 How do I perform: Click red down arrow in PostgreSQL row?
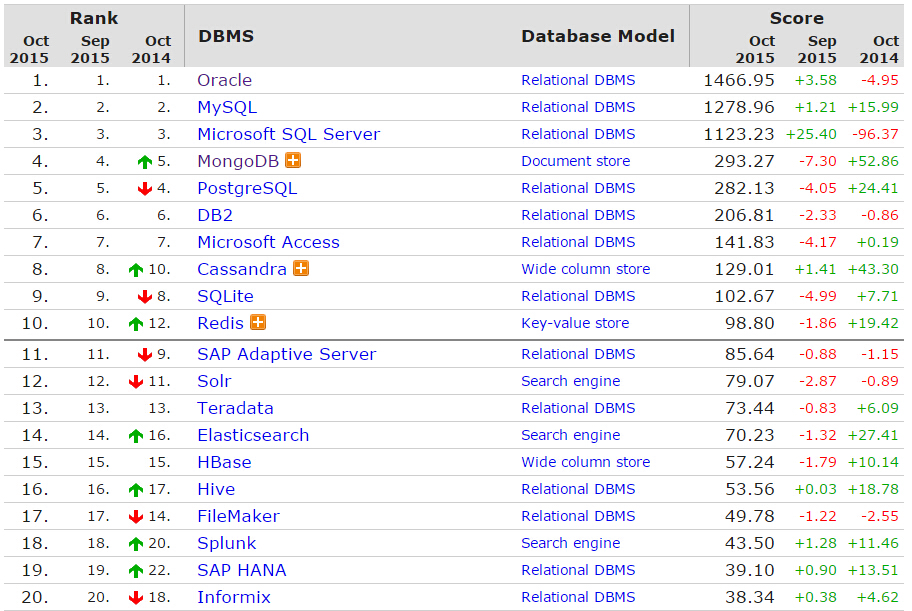[144, 189]
